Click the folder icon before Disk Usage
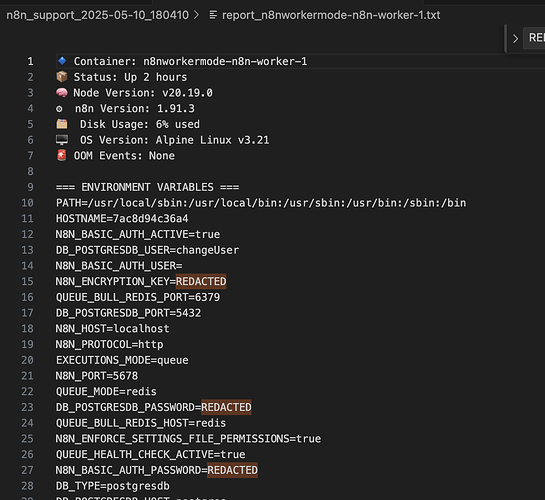Image resolution: width=545 pixels, height=500 pixels. 62,124
